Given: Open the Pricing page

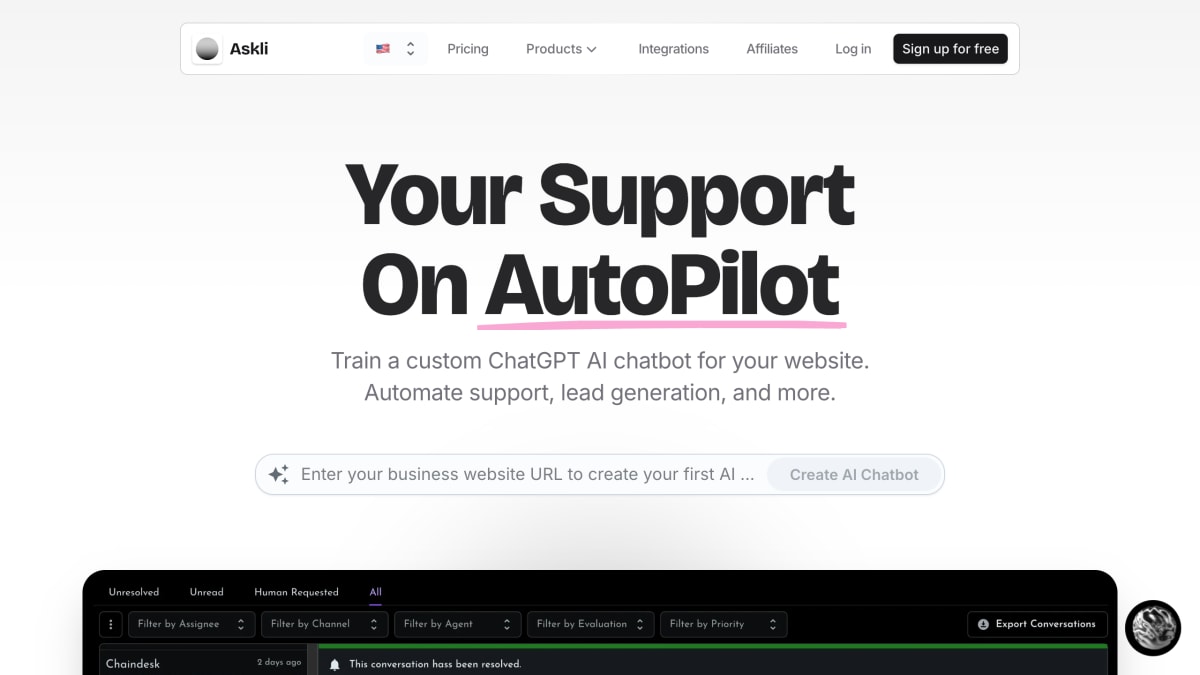Looking at the screenshot, I should click(x=468, y=49).
